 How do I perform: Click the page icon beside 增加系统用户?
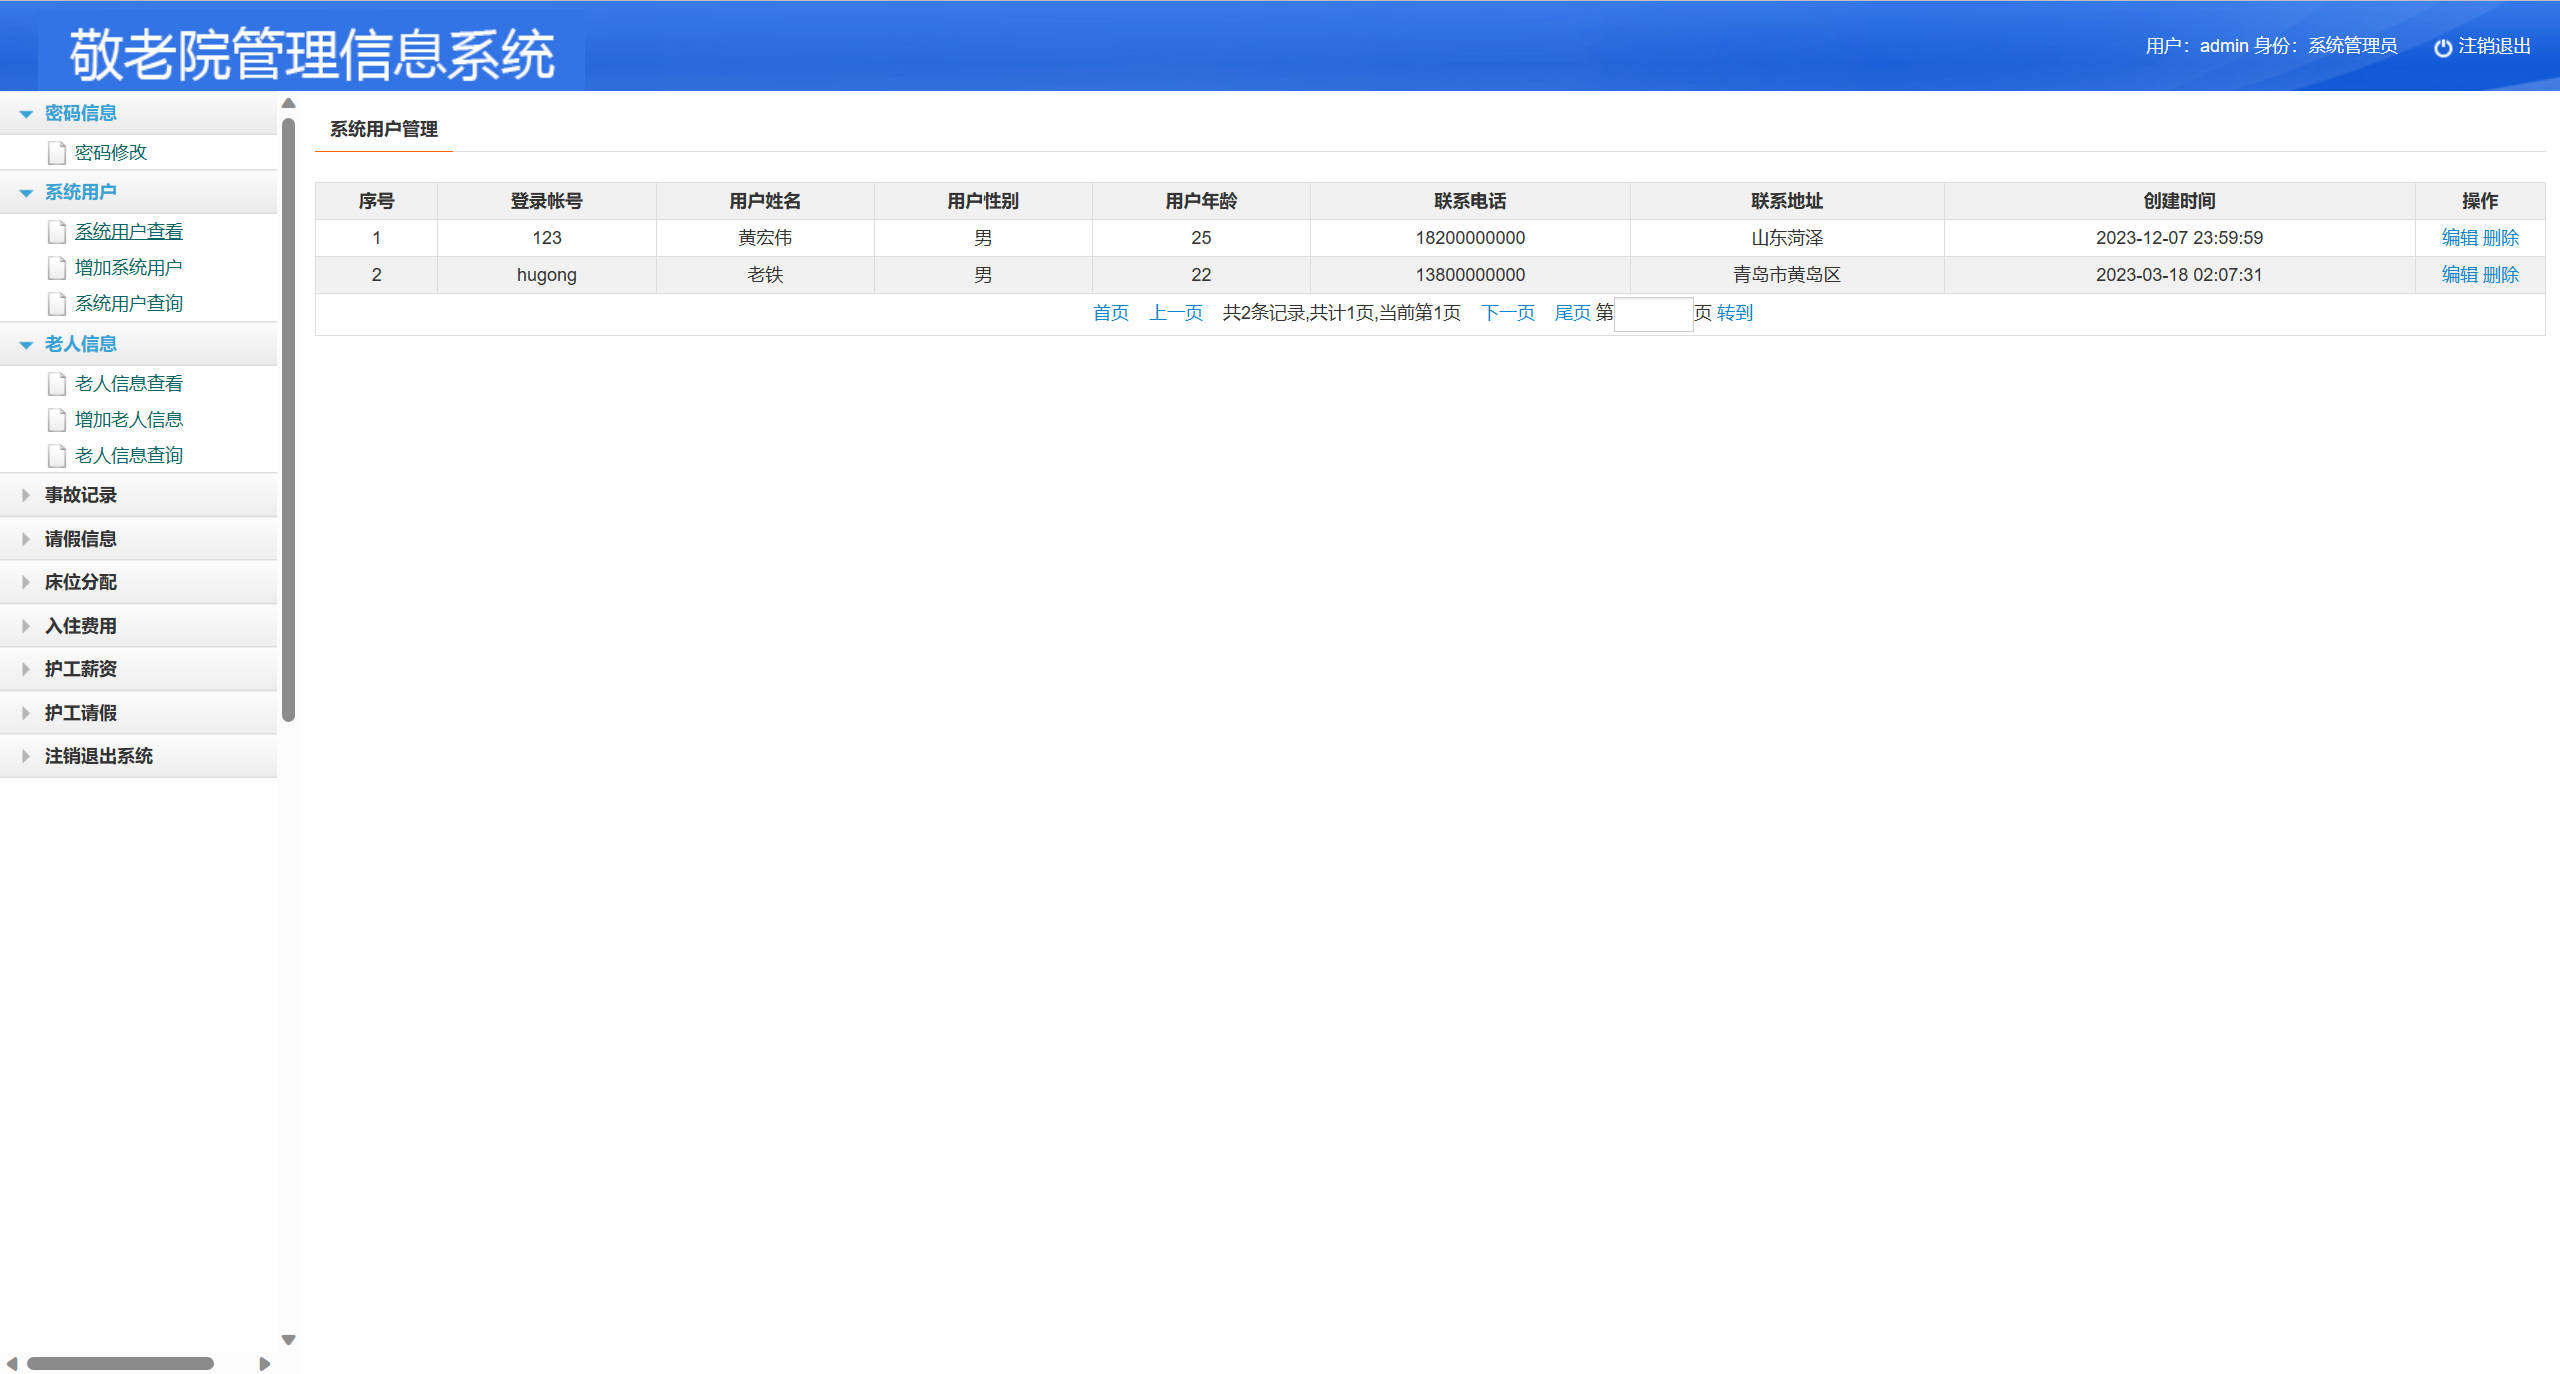click(x=57, y=268)
